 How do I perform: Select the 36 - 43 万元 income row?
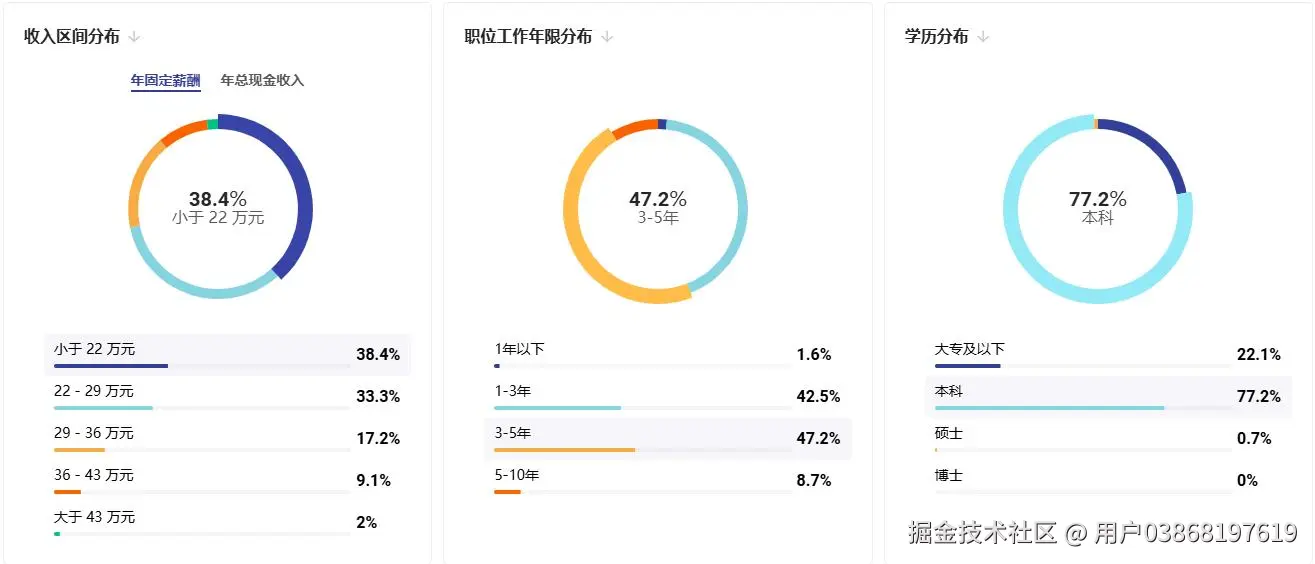[227, 480]
